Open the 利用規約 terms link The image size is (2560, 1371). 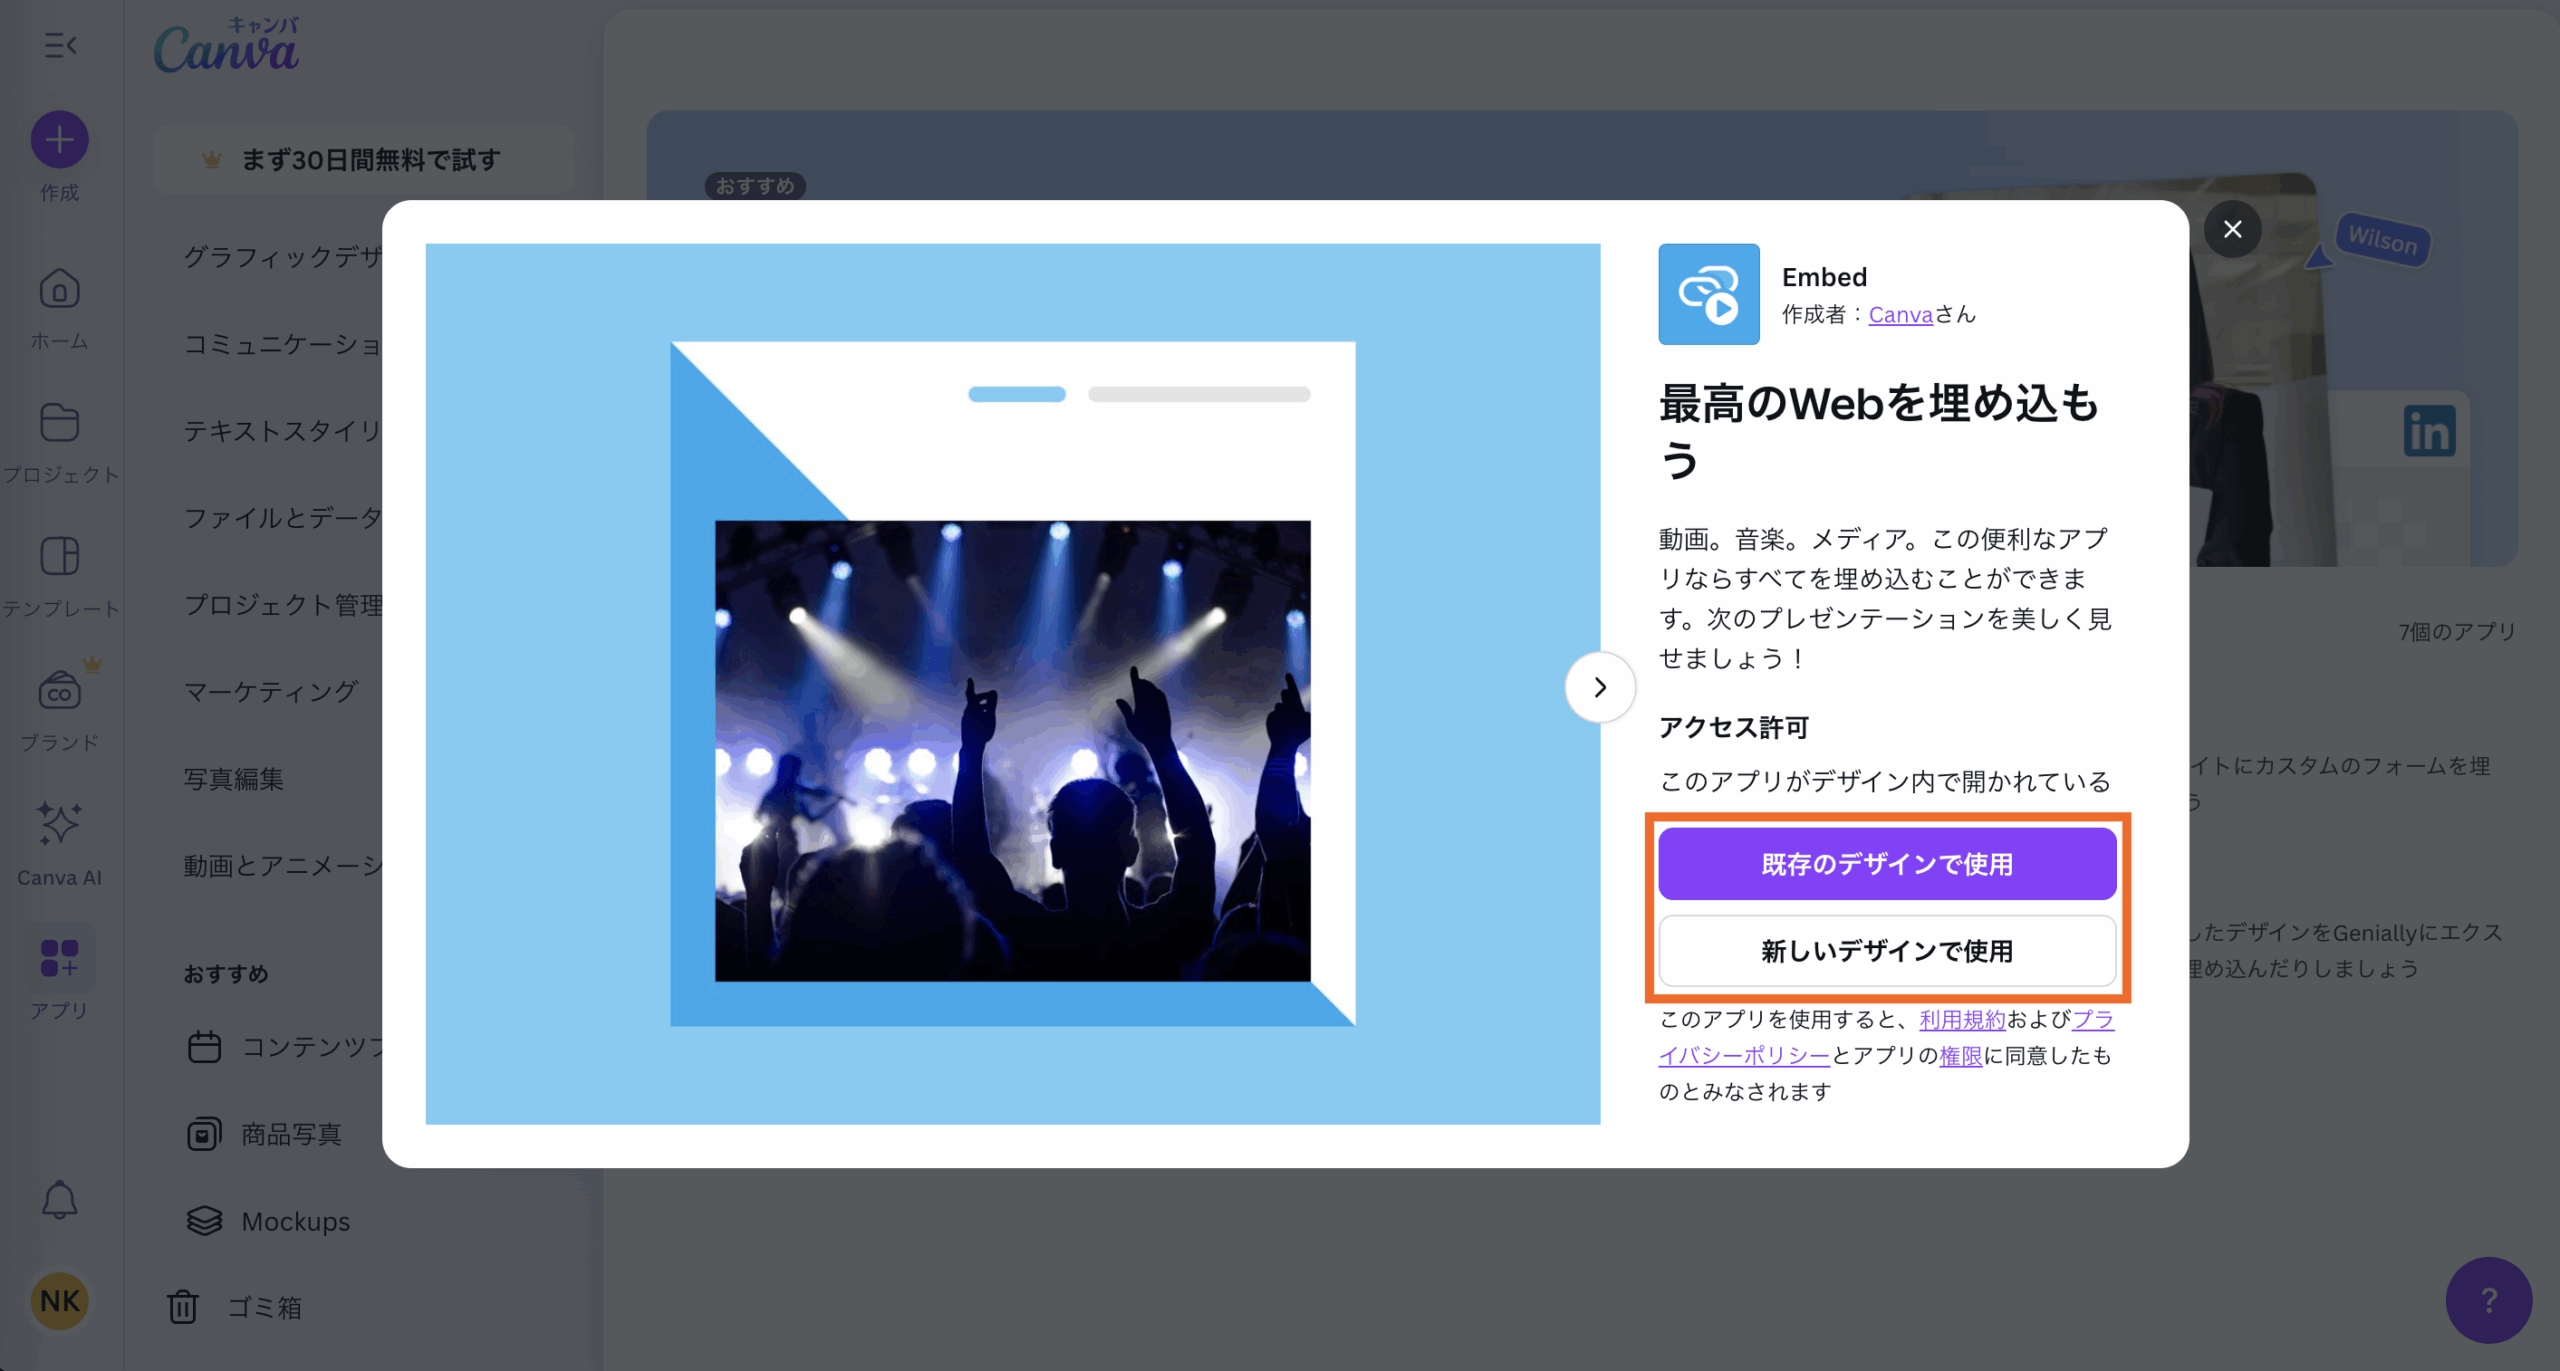pos(1962,1020)
